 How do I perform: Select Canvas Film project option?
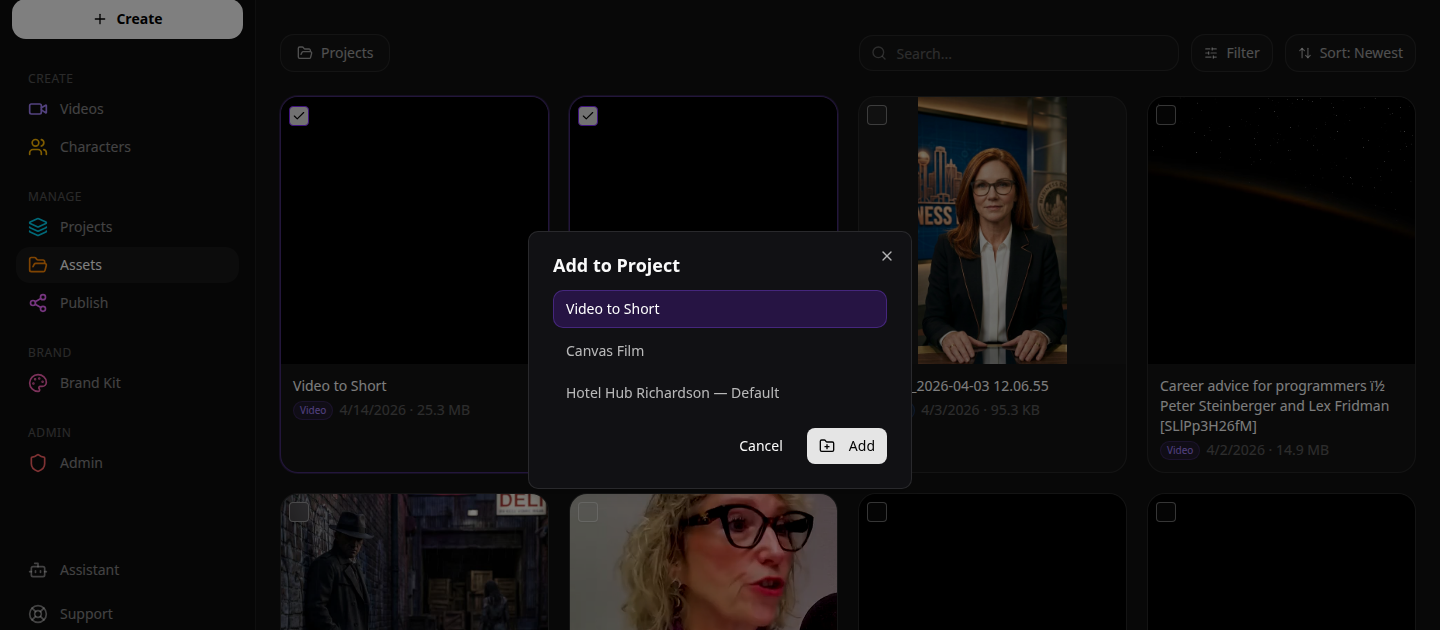pos(720,351)
